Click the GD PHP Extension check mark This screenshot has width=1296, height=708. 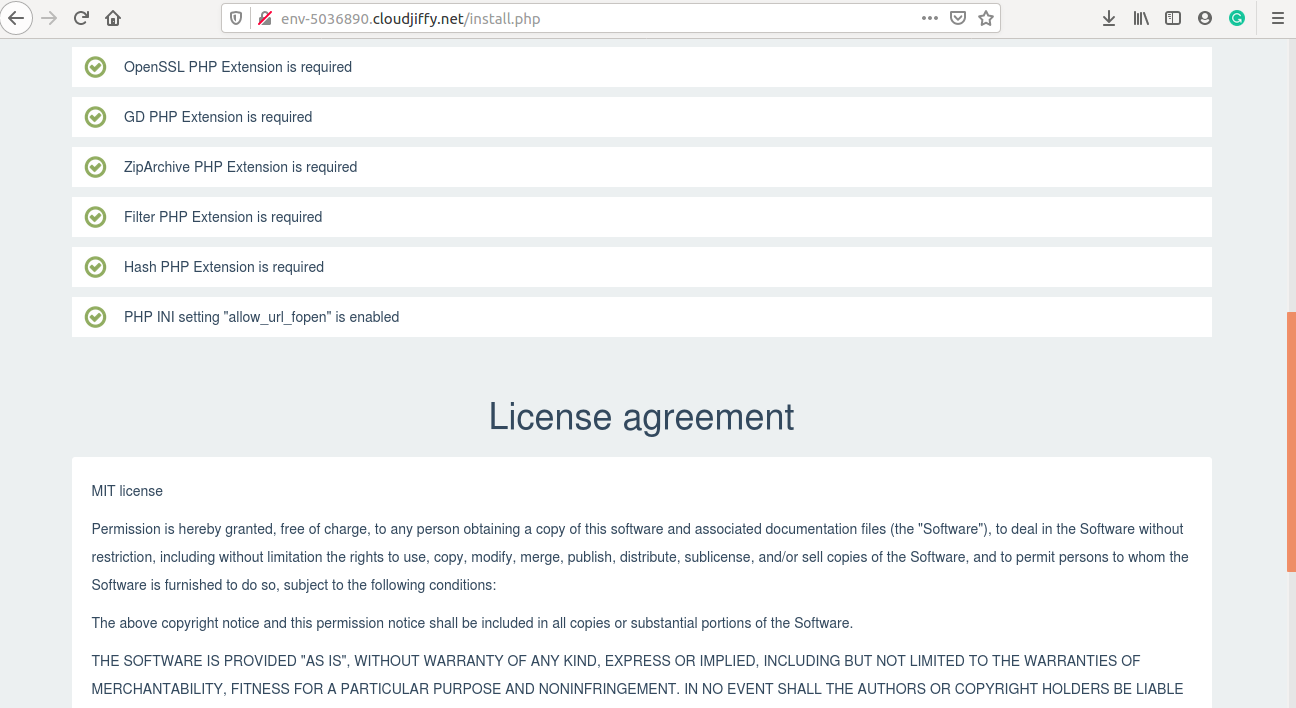pos(95,117)
